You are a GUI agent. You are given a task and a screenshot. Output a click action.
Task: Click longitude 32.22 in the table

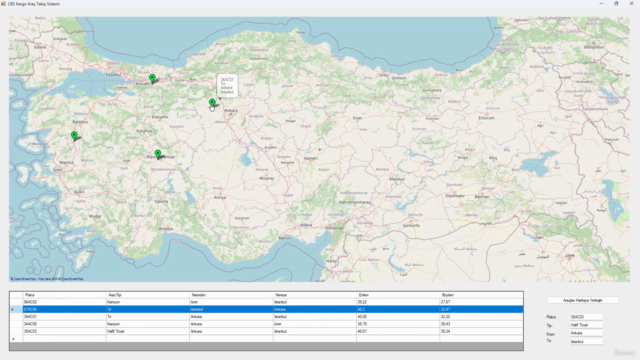click(481, 317)
